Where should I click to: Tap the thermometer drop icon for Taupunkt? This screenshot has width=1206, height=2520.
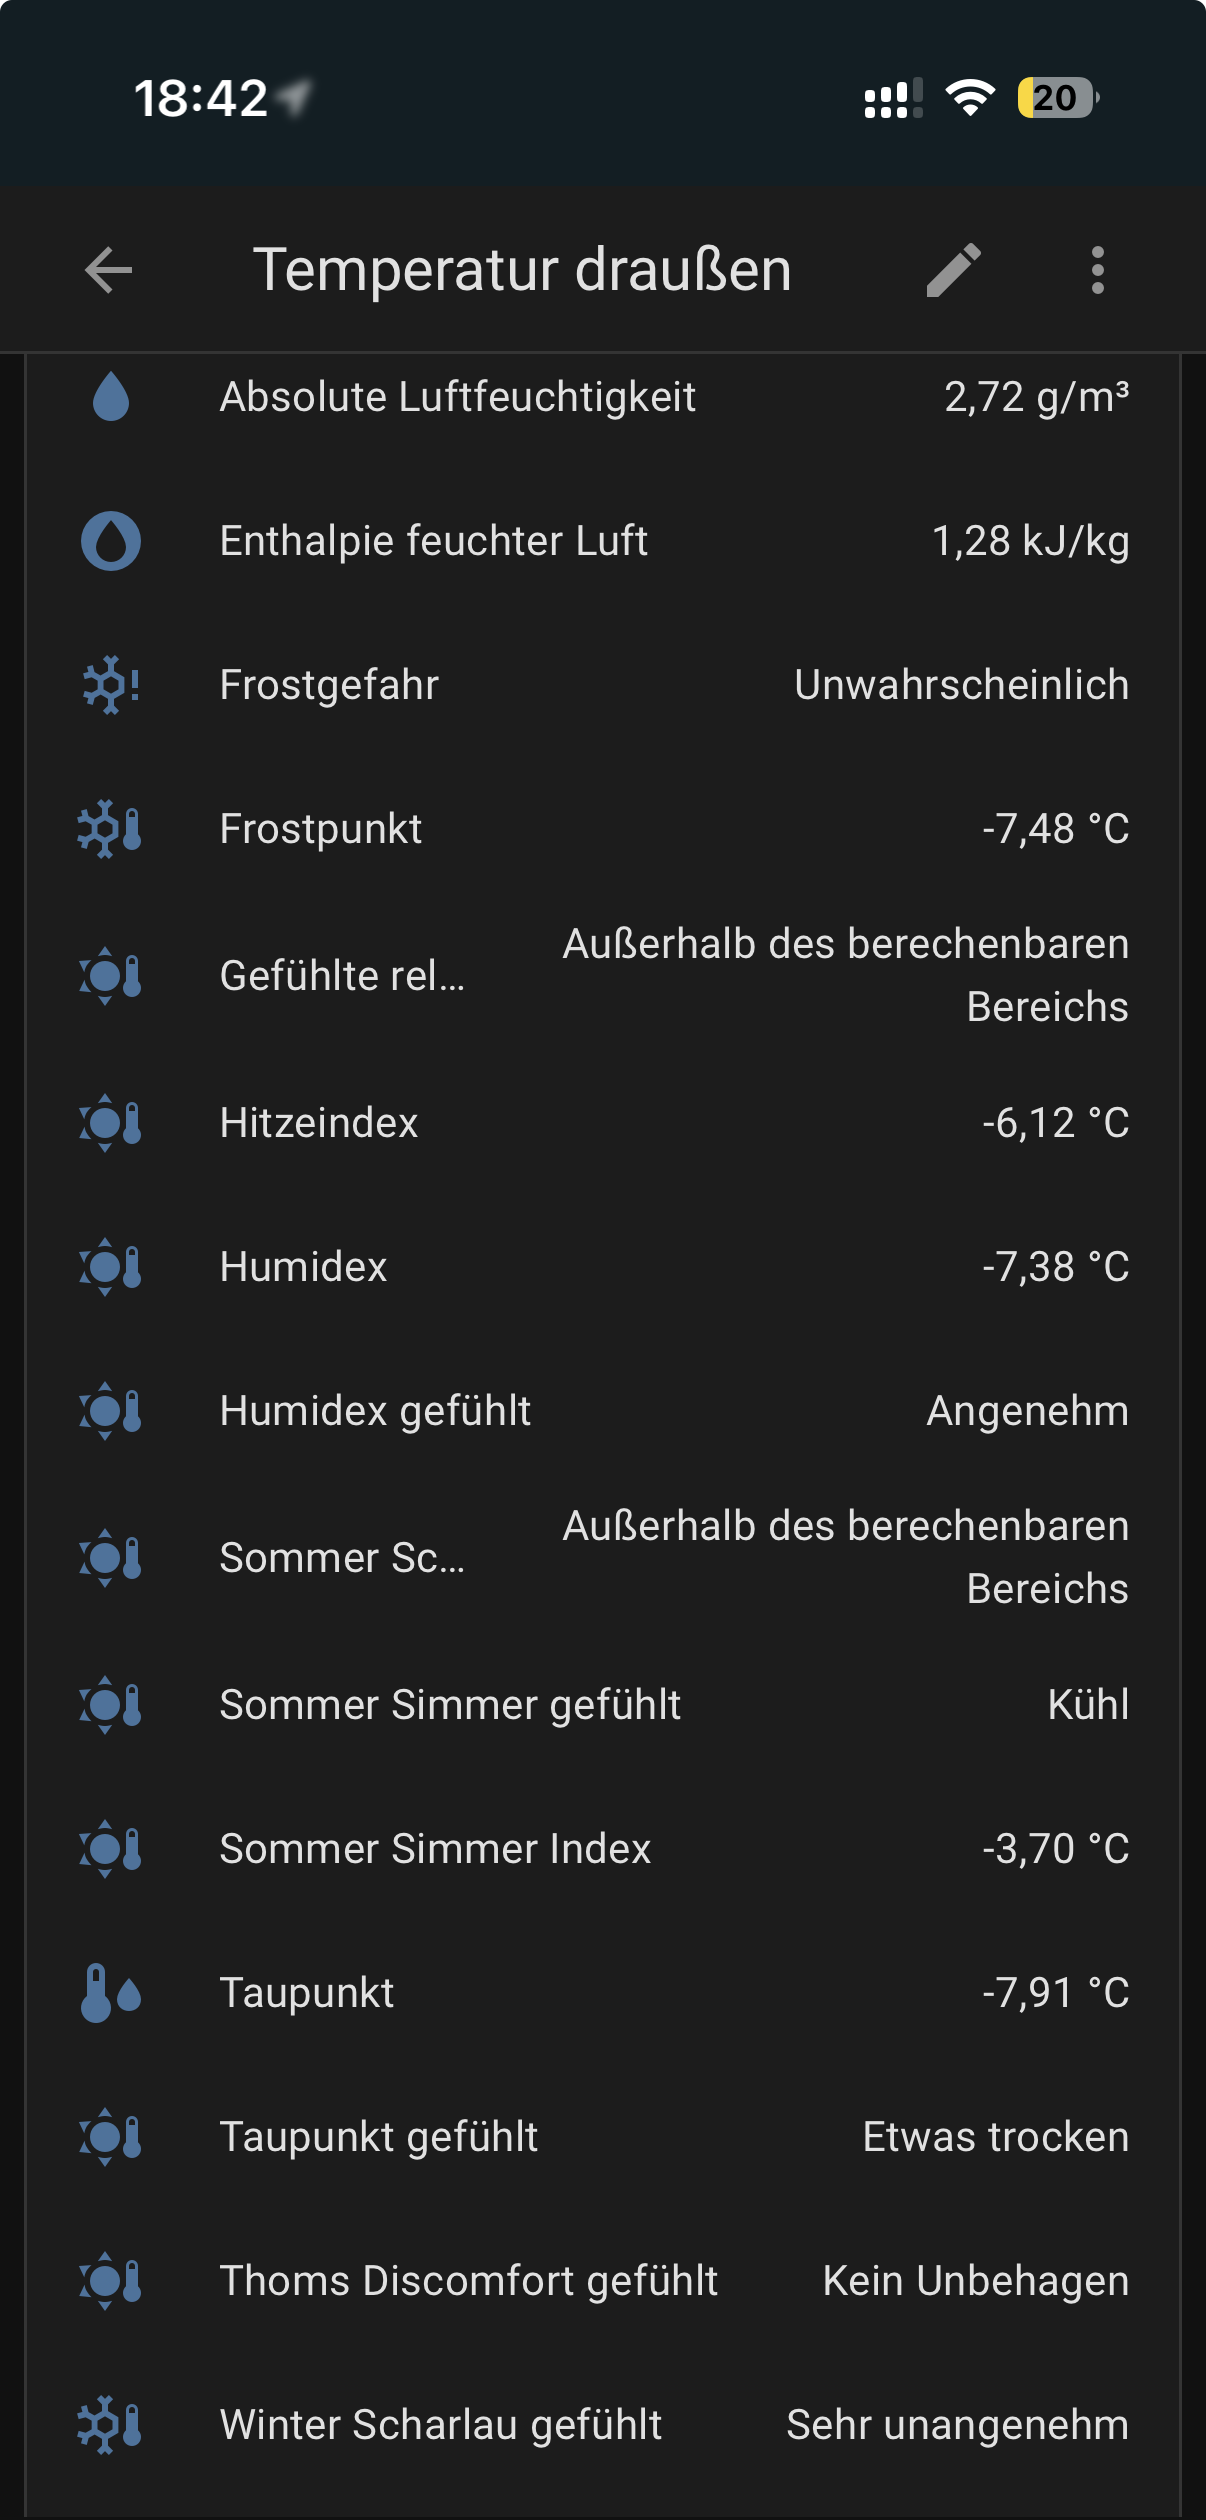[x=110, y=1993]
